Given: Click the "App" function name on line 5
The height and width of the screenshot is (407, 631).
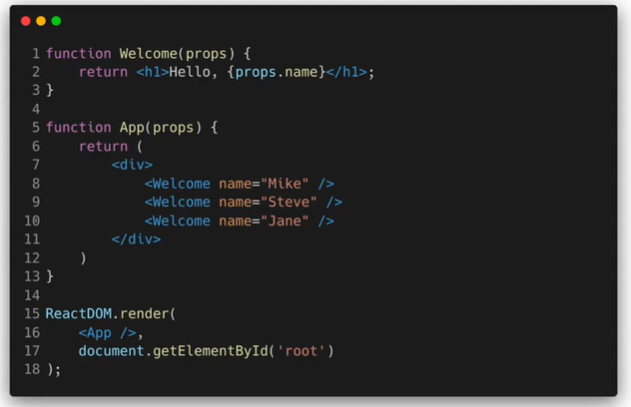Looking at the screenshot, I should [x=132, y=127].
